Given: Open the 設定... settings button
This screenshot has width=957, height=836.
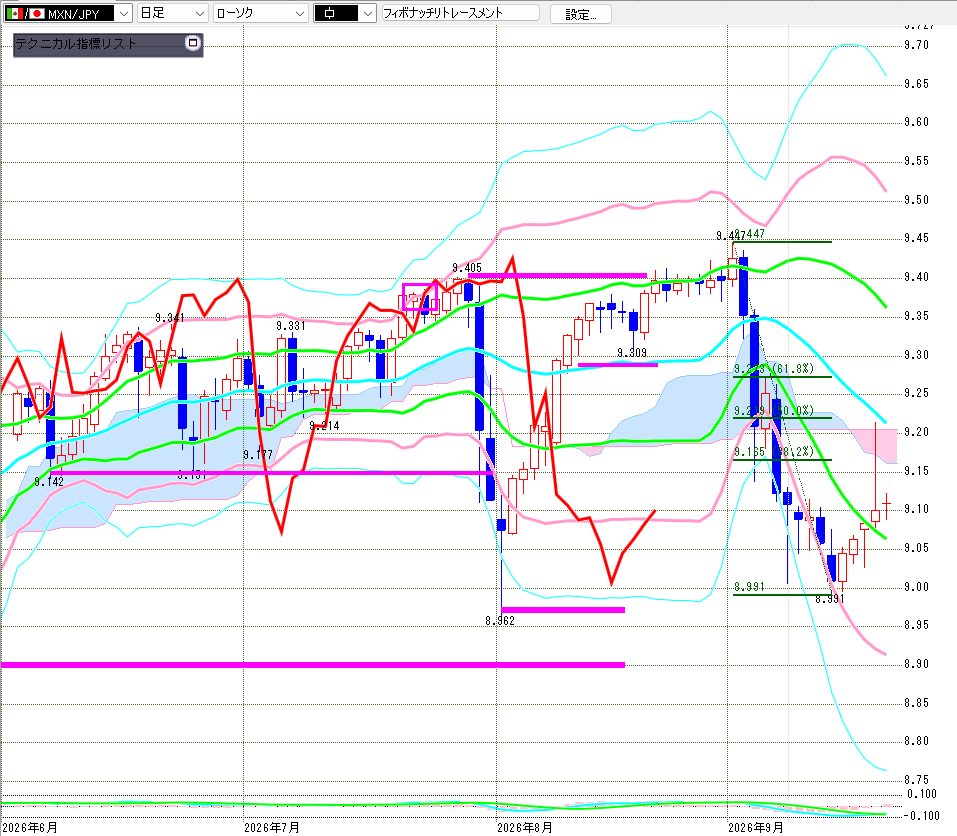Looking at the screenshot, I should click(x=580, y=14).
